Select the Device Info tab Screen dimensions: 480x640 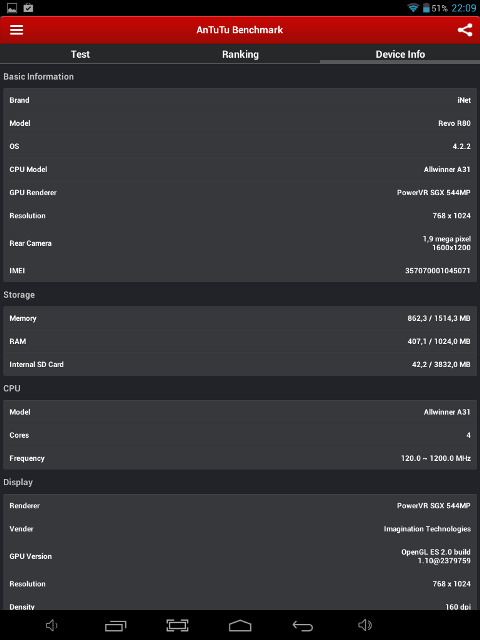coord(400,54)
